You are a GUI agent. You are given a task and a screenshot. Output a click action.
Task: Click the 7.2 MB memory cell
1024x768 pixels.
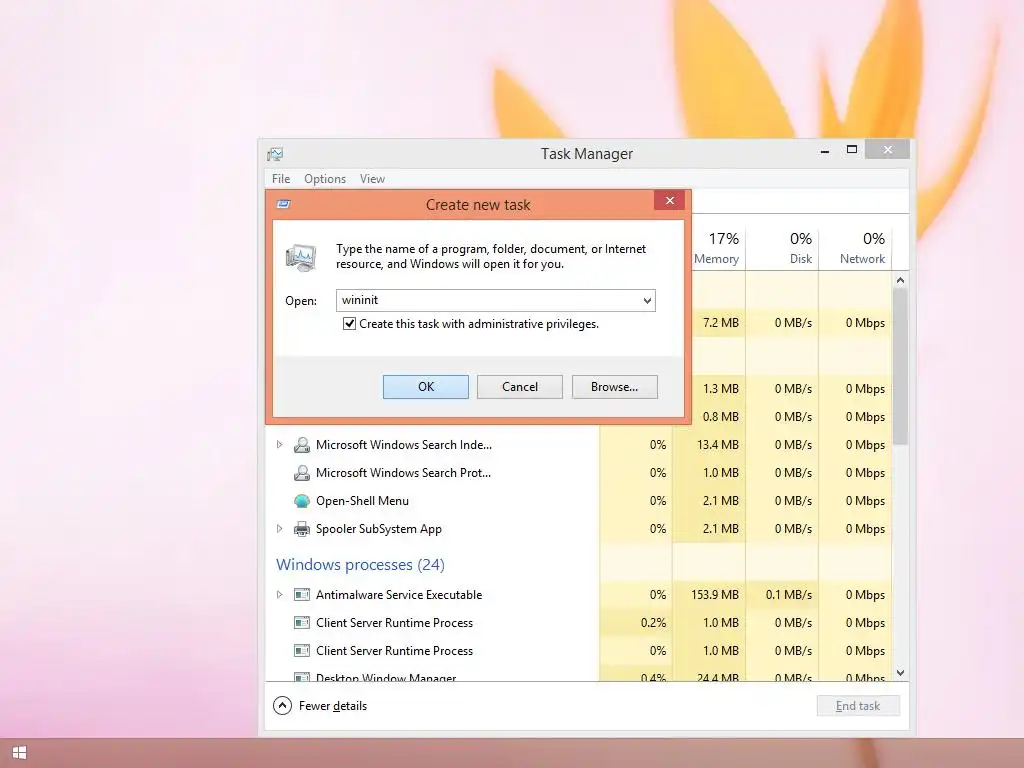(721, 323)
